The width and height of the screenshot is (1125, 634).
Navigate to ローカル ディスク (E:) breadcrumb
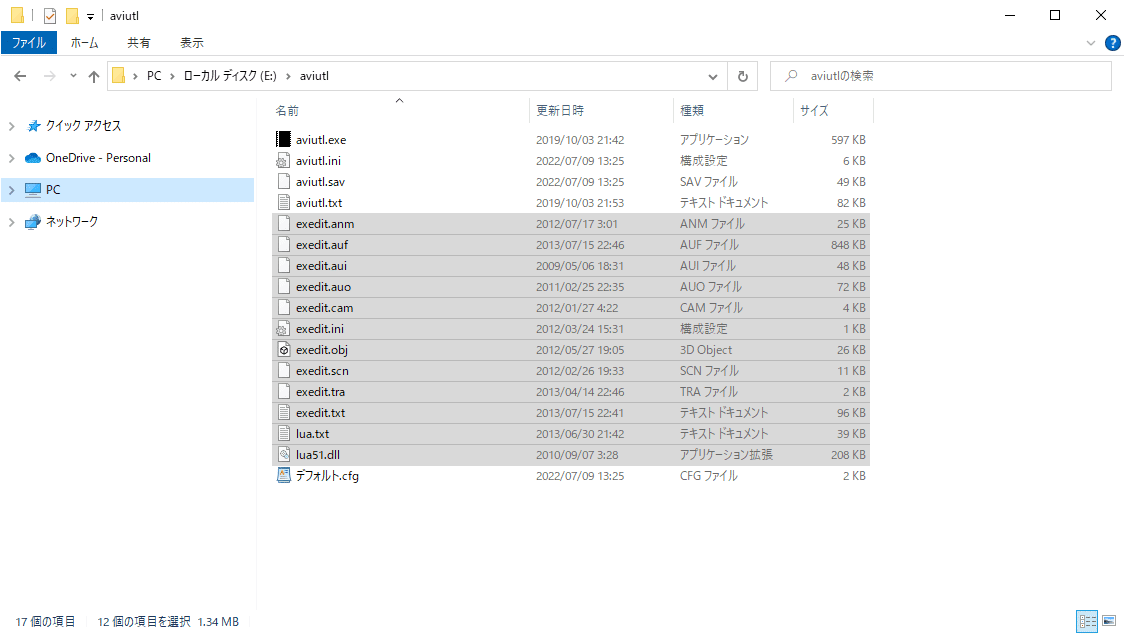tap(230, 76)
